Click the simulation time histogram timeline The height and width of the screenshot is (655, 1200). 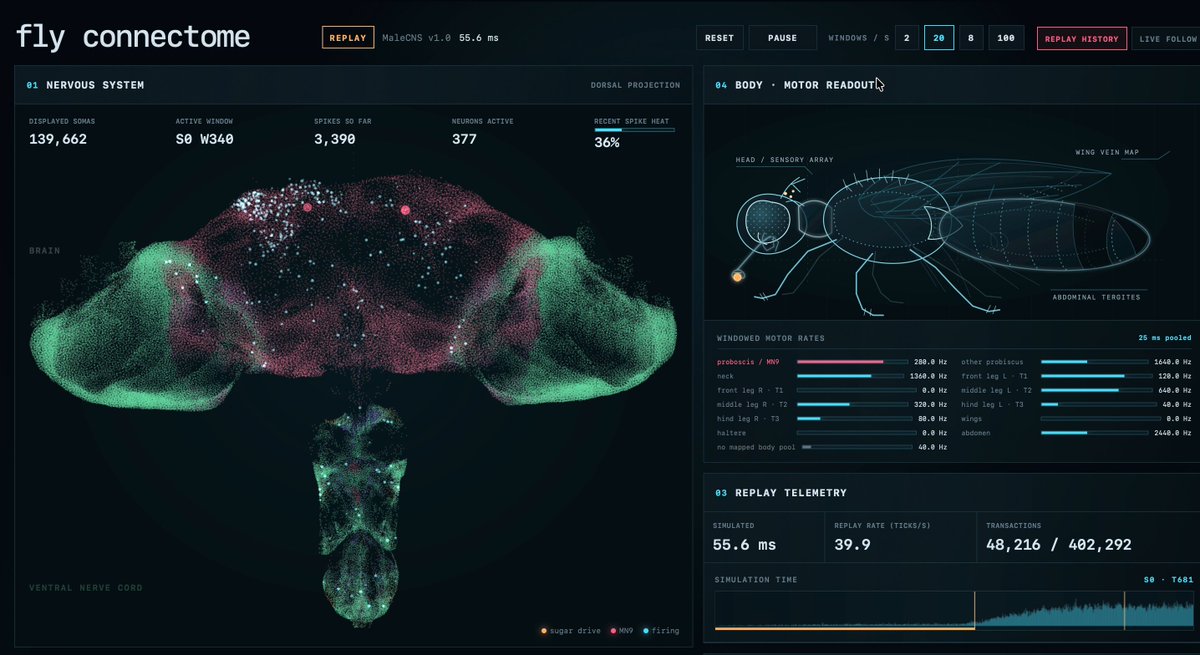coord(953,610)
